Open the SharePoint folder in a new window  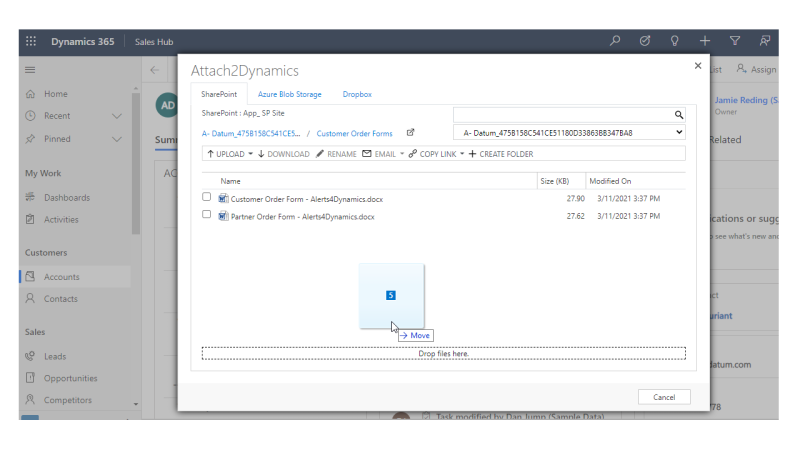pos(410,133)
